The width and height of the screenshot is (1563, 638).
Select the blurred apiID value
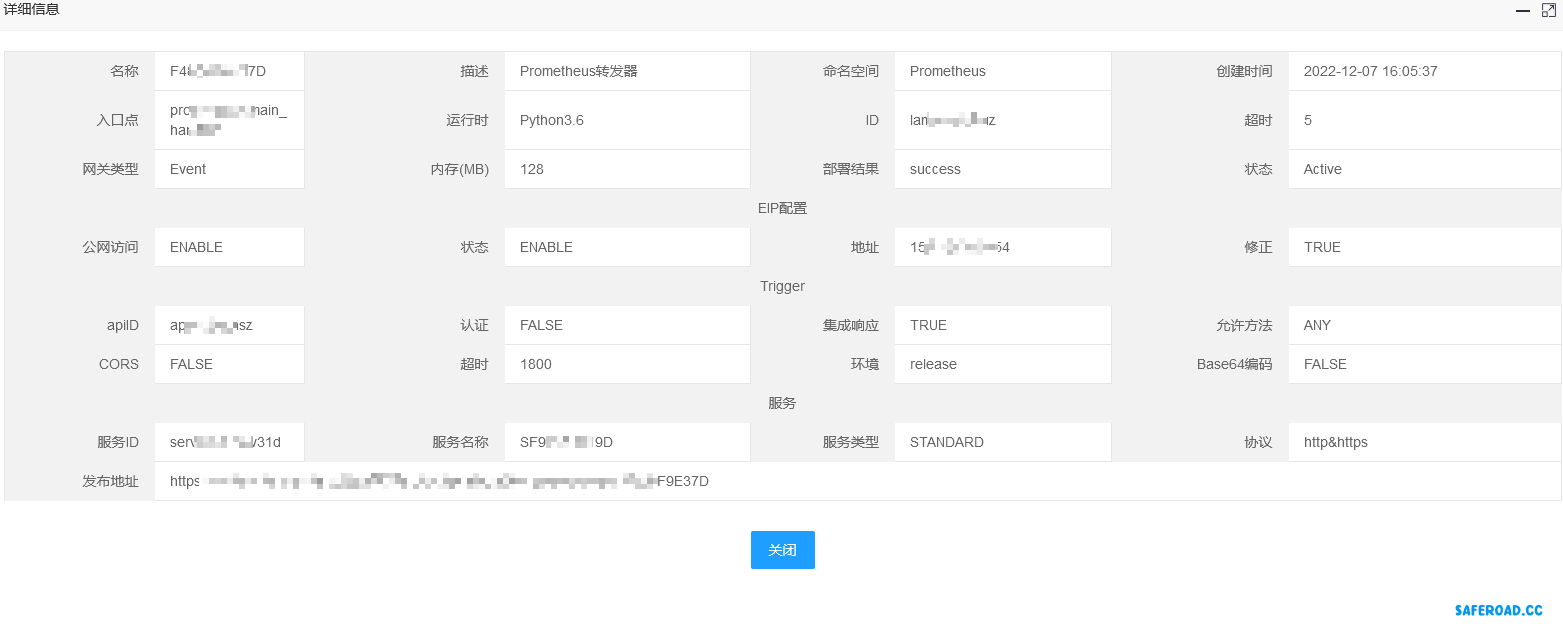tap(211, 325)
